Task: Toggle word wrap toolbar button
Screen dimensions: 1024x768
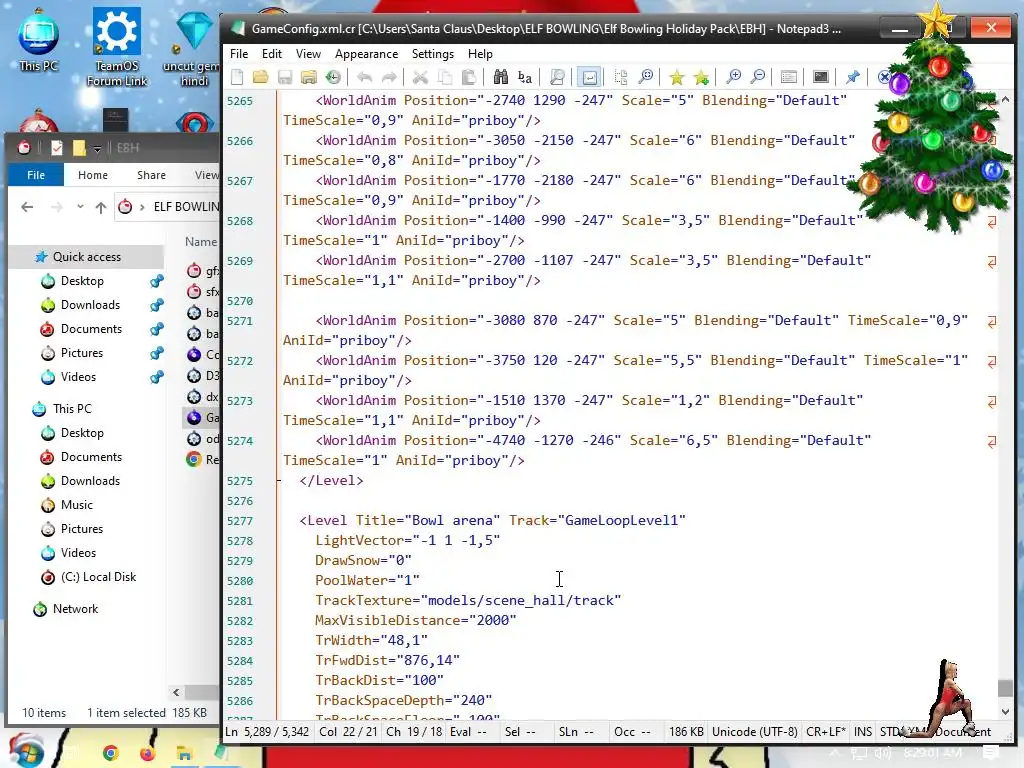Action: coord(589,78)
